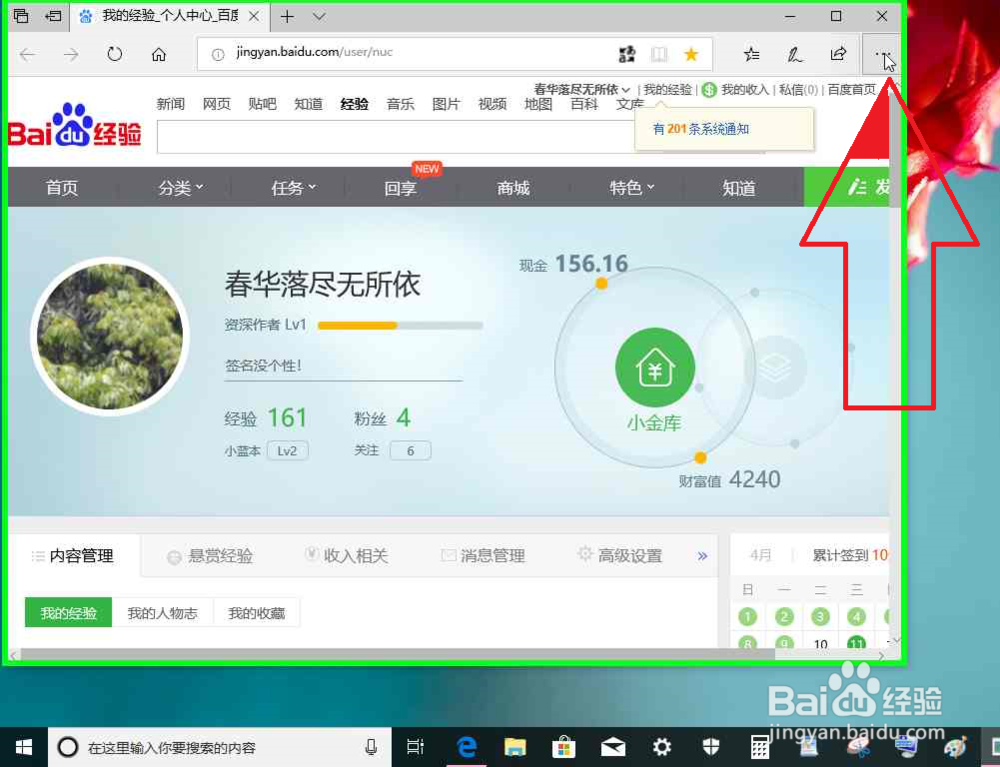The image size is (1000, 767).
Task: Refresh the current page
Action: pos(115,55)
